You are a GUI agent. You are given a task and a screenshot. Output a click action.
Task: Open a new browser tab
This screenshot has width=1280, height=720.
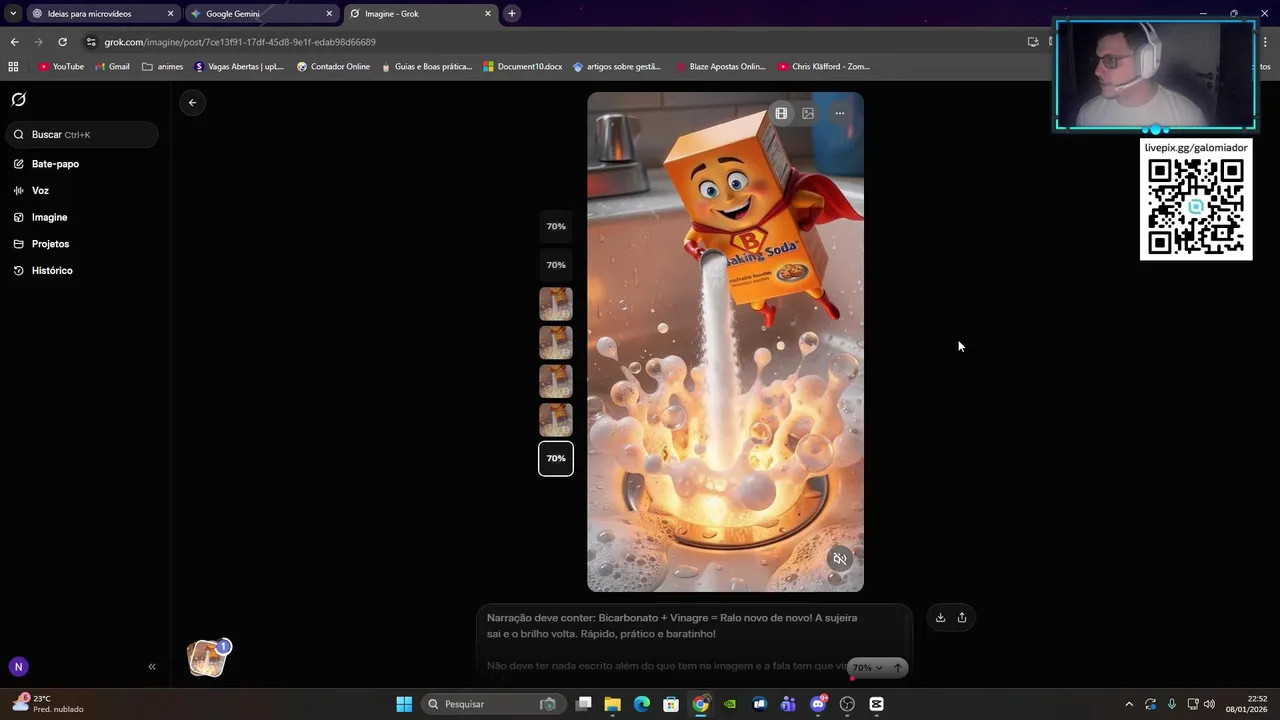click(x=512, y=14)
